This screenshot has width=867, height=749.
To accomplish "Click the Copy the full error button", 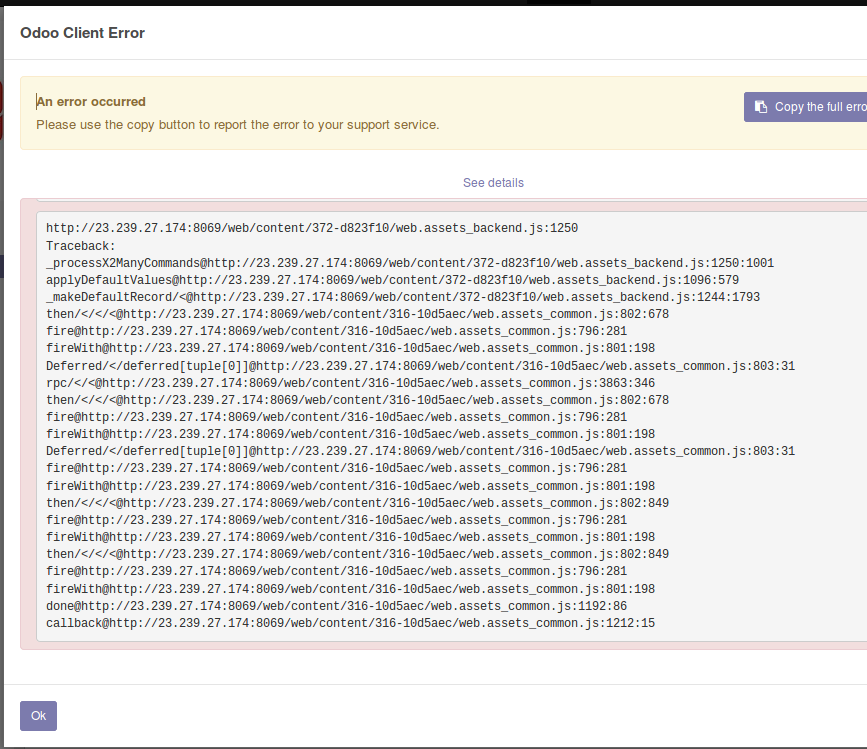I will [x=806, y=107].
